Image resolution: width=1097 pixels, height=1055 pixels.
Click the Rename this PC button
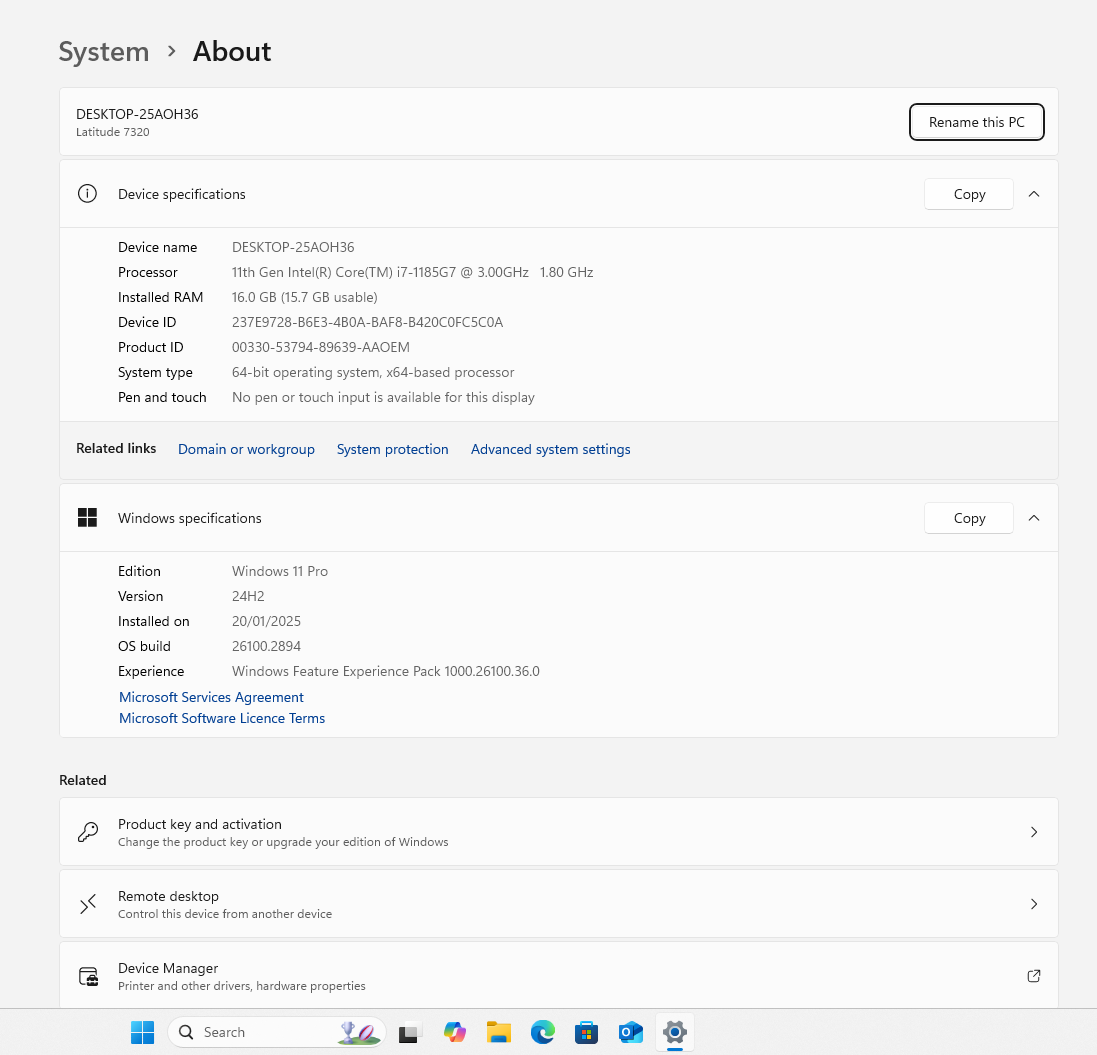point(976,122)
